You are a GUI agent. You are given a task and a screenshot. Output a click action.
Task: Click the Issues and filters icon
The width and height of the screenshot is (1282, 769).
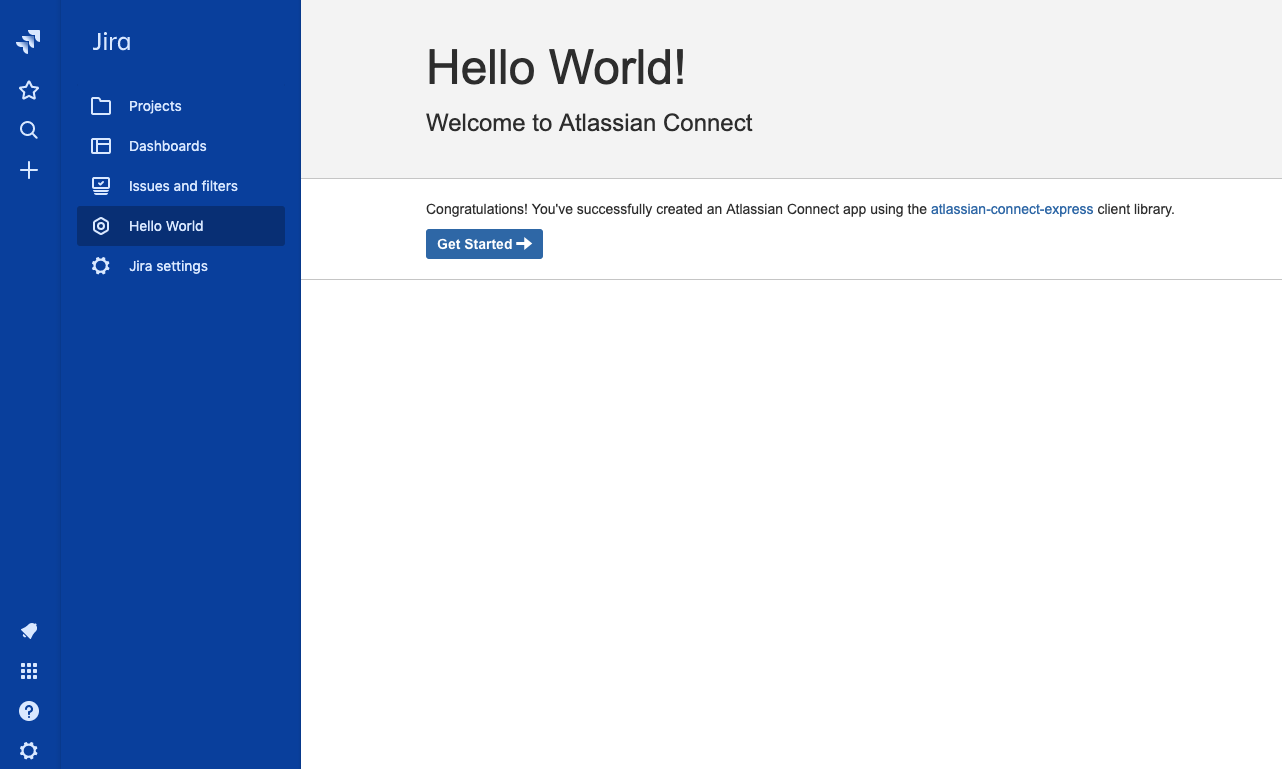click(100, 186)
